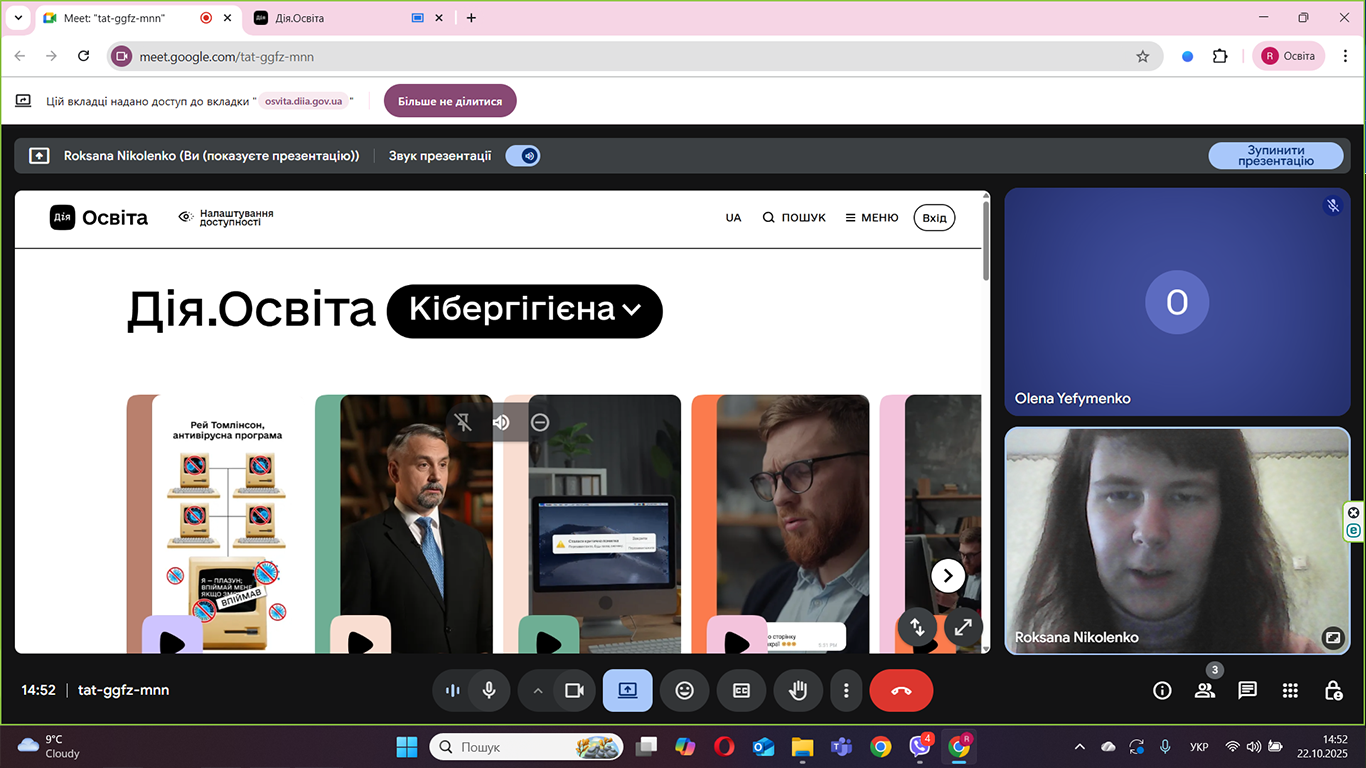Screen dimensions: 1366x768
Task: Open the emoji reactions panel
Action: tap(684, 690)
